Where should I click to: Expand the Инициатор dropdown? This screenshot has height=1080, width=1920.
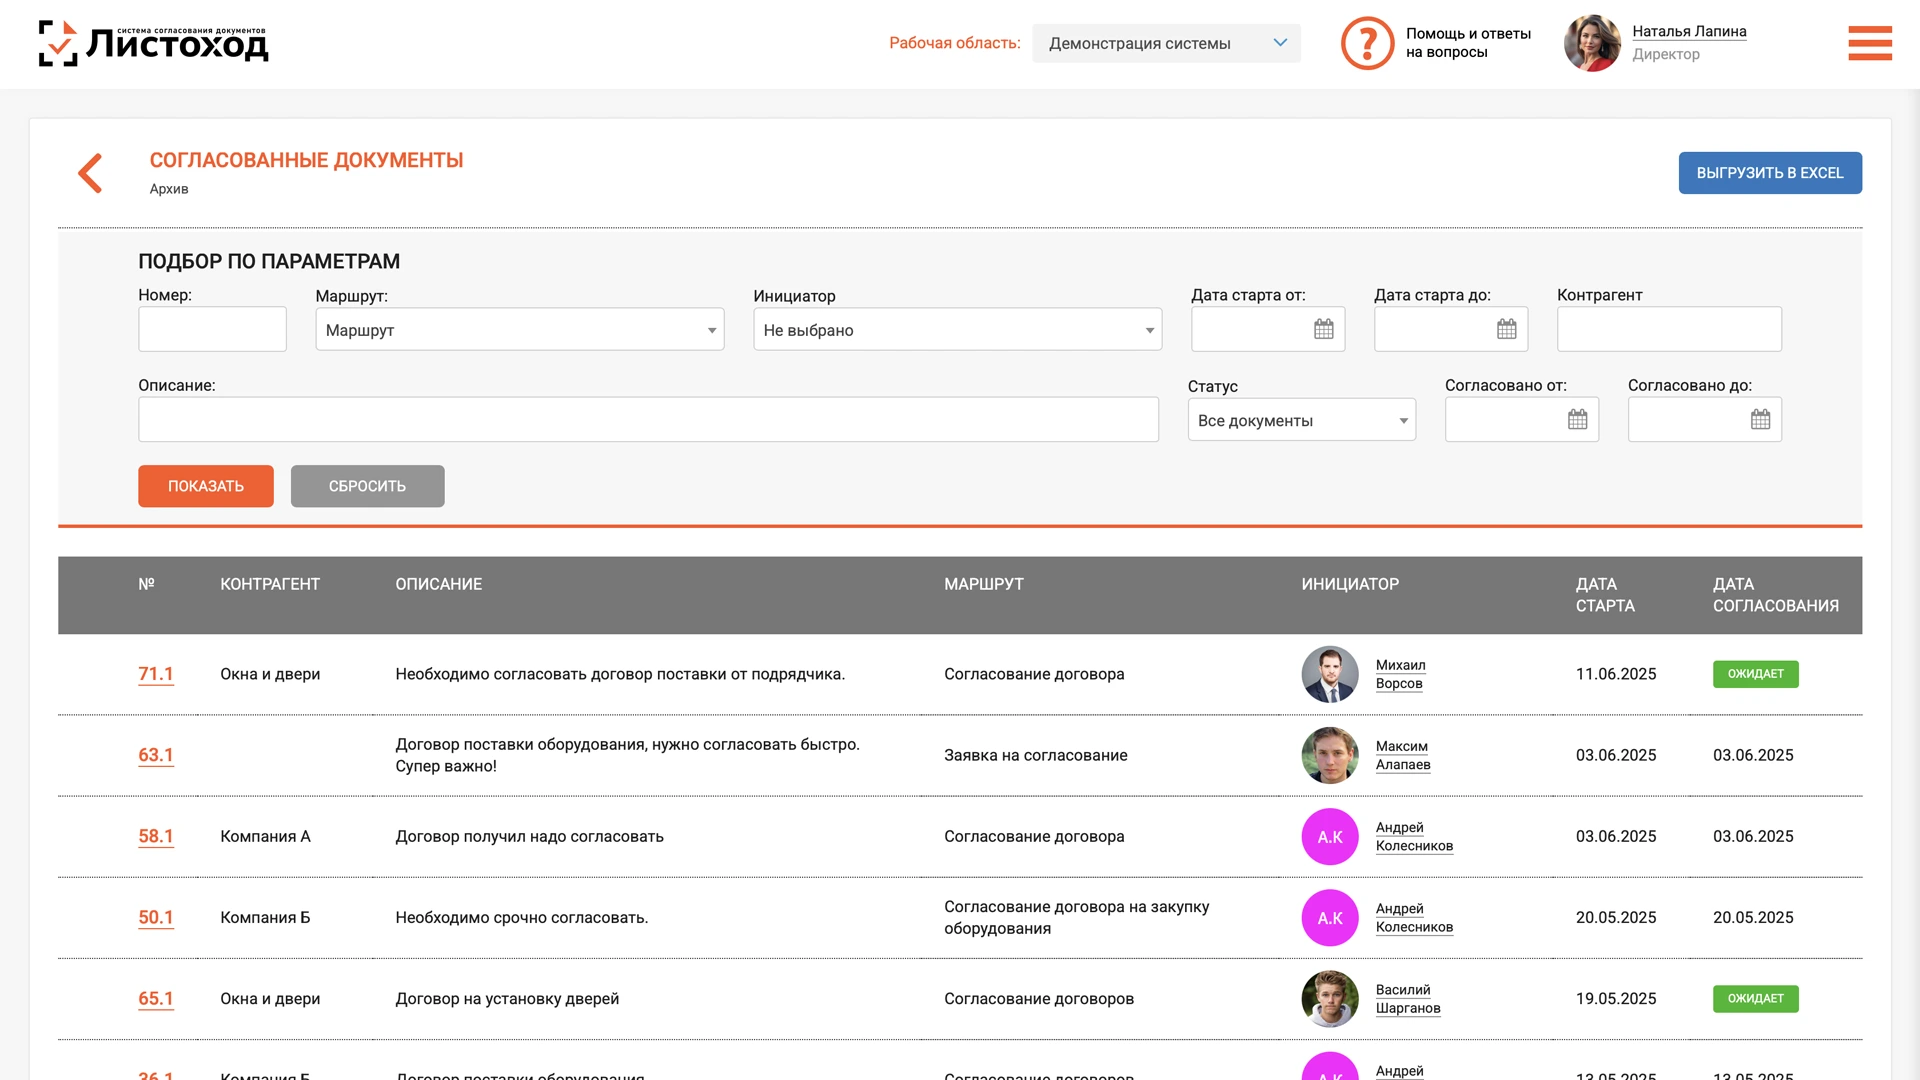pyautogui.click(x=957, y=330)
